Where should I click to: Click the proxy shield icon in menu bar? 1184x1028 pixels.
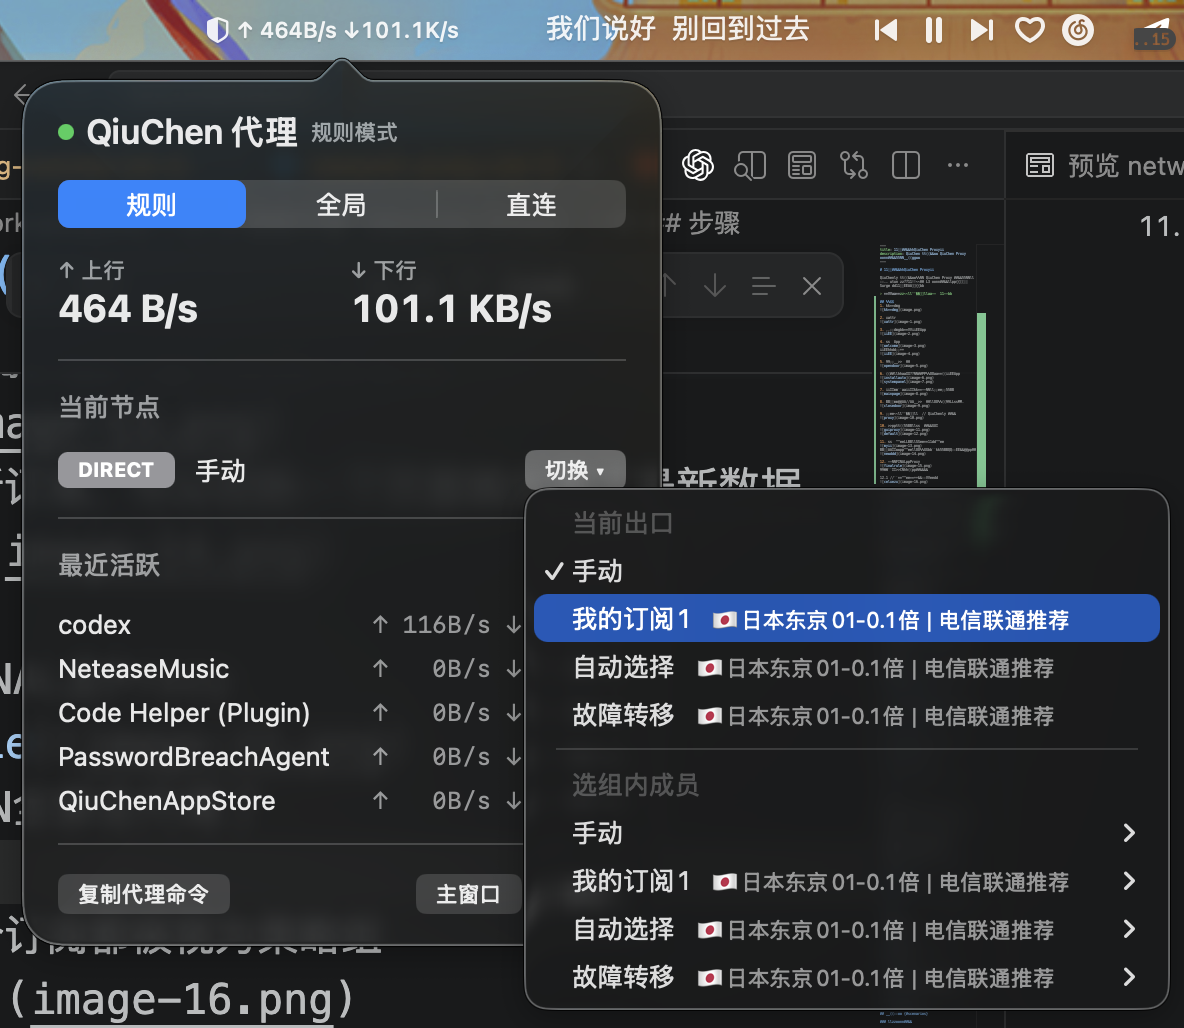[217, 30]
